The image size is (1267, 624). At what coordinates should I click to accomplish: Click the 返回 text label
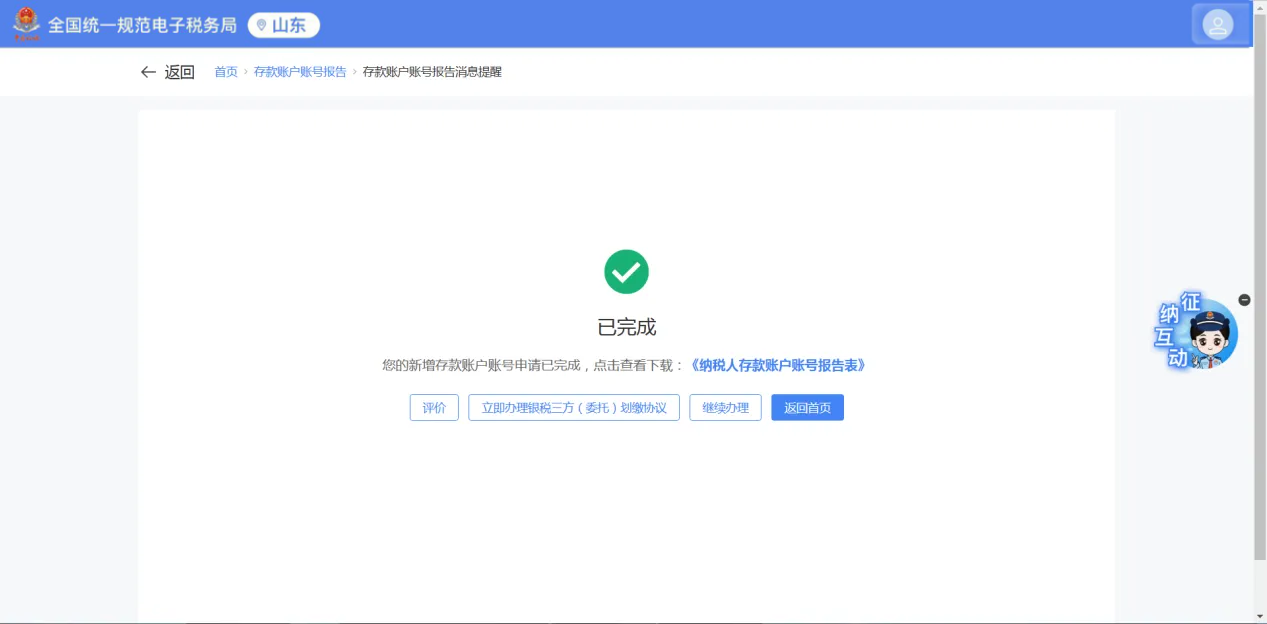pos(180,72)
